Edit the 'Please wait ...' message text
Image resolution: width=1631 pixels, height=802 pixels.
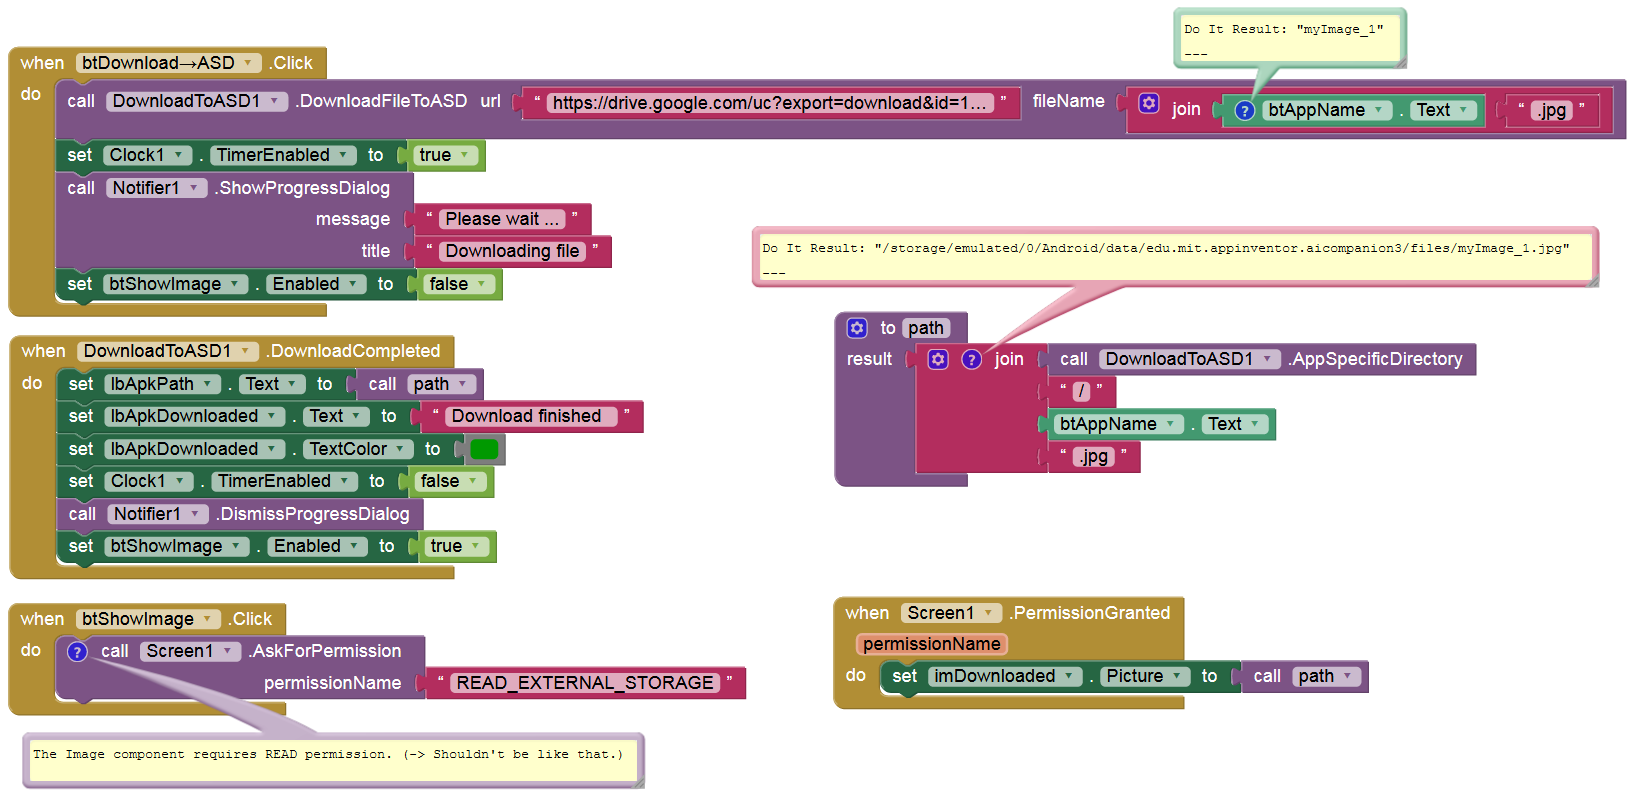(502, 219)
